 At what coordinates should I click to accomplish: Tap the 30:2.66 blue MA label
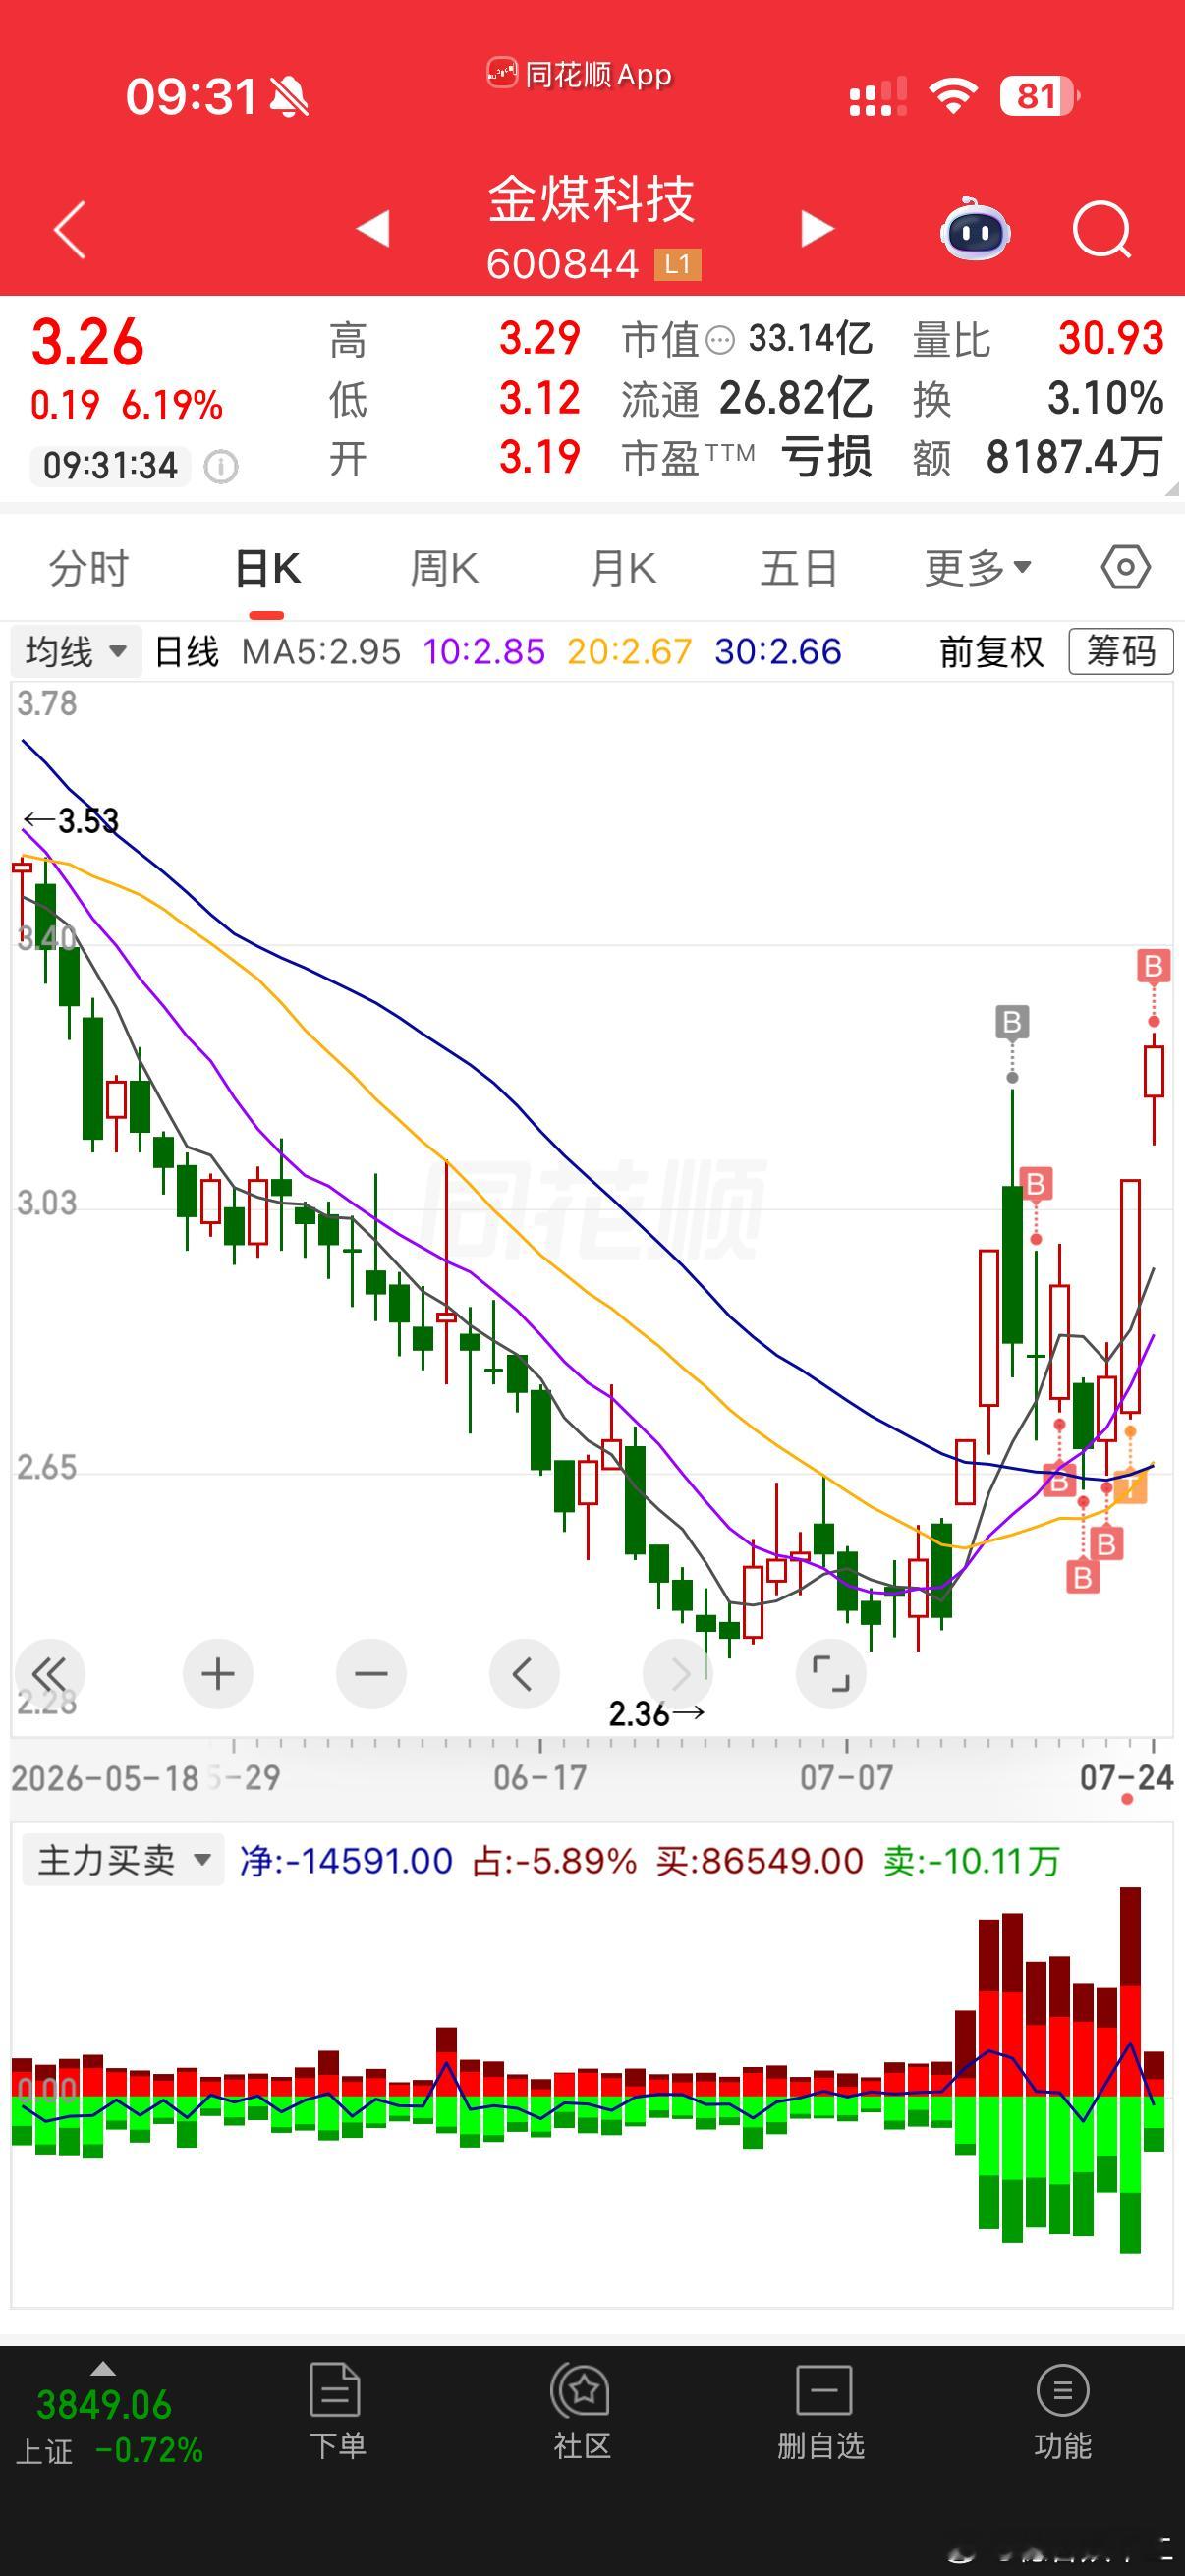778,652
